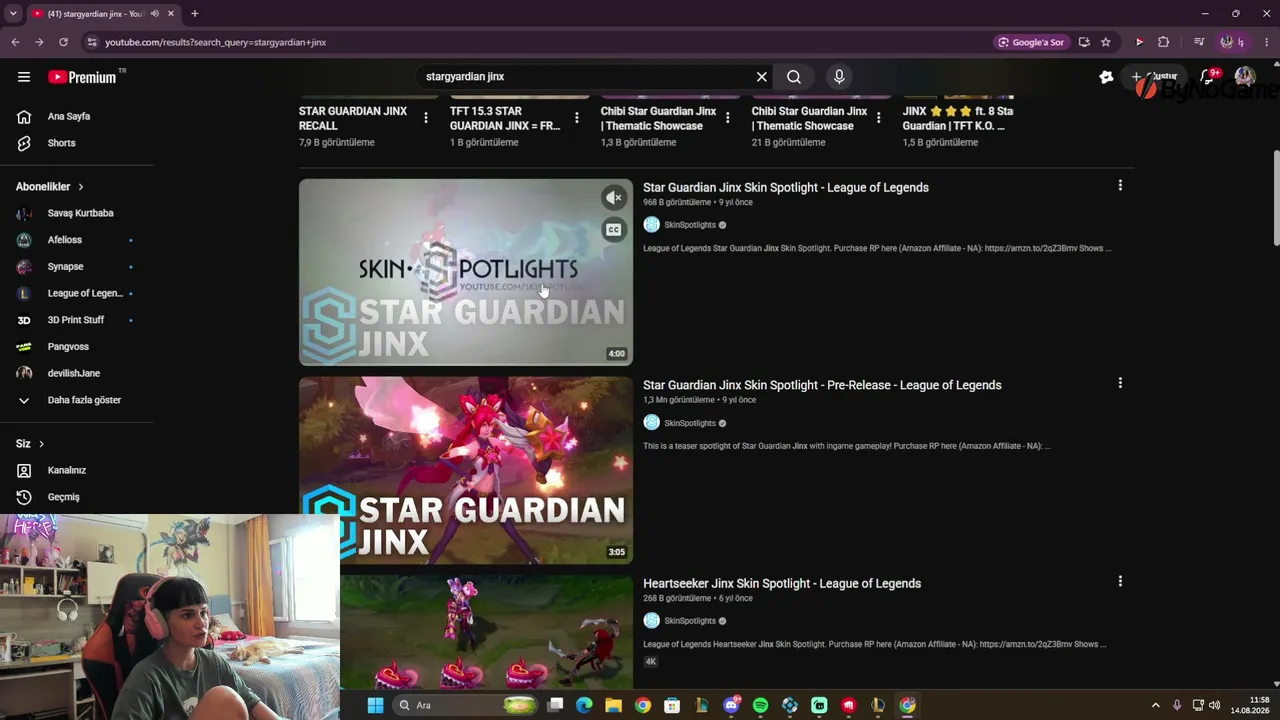This screenshot has height=720, width=1280.
Task: Open more options for Star Guardian Jinx Skin Spotlight
Action: point(1120,185)
